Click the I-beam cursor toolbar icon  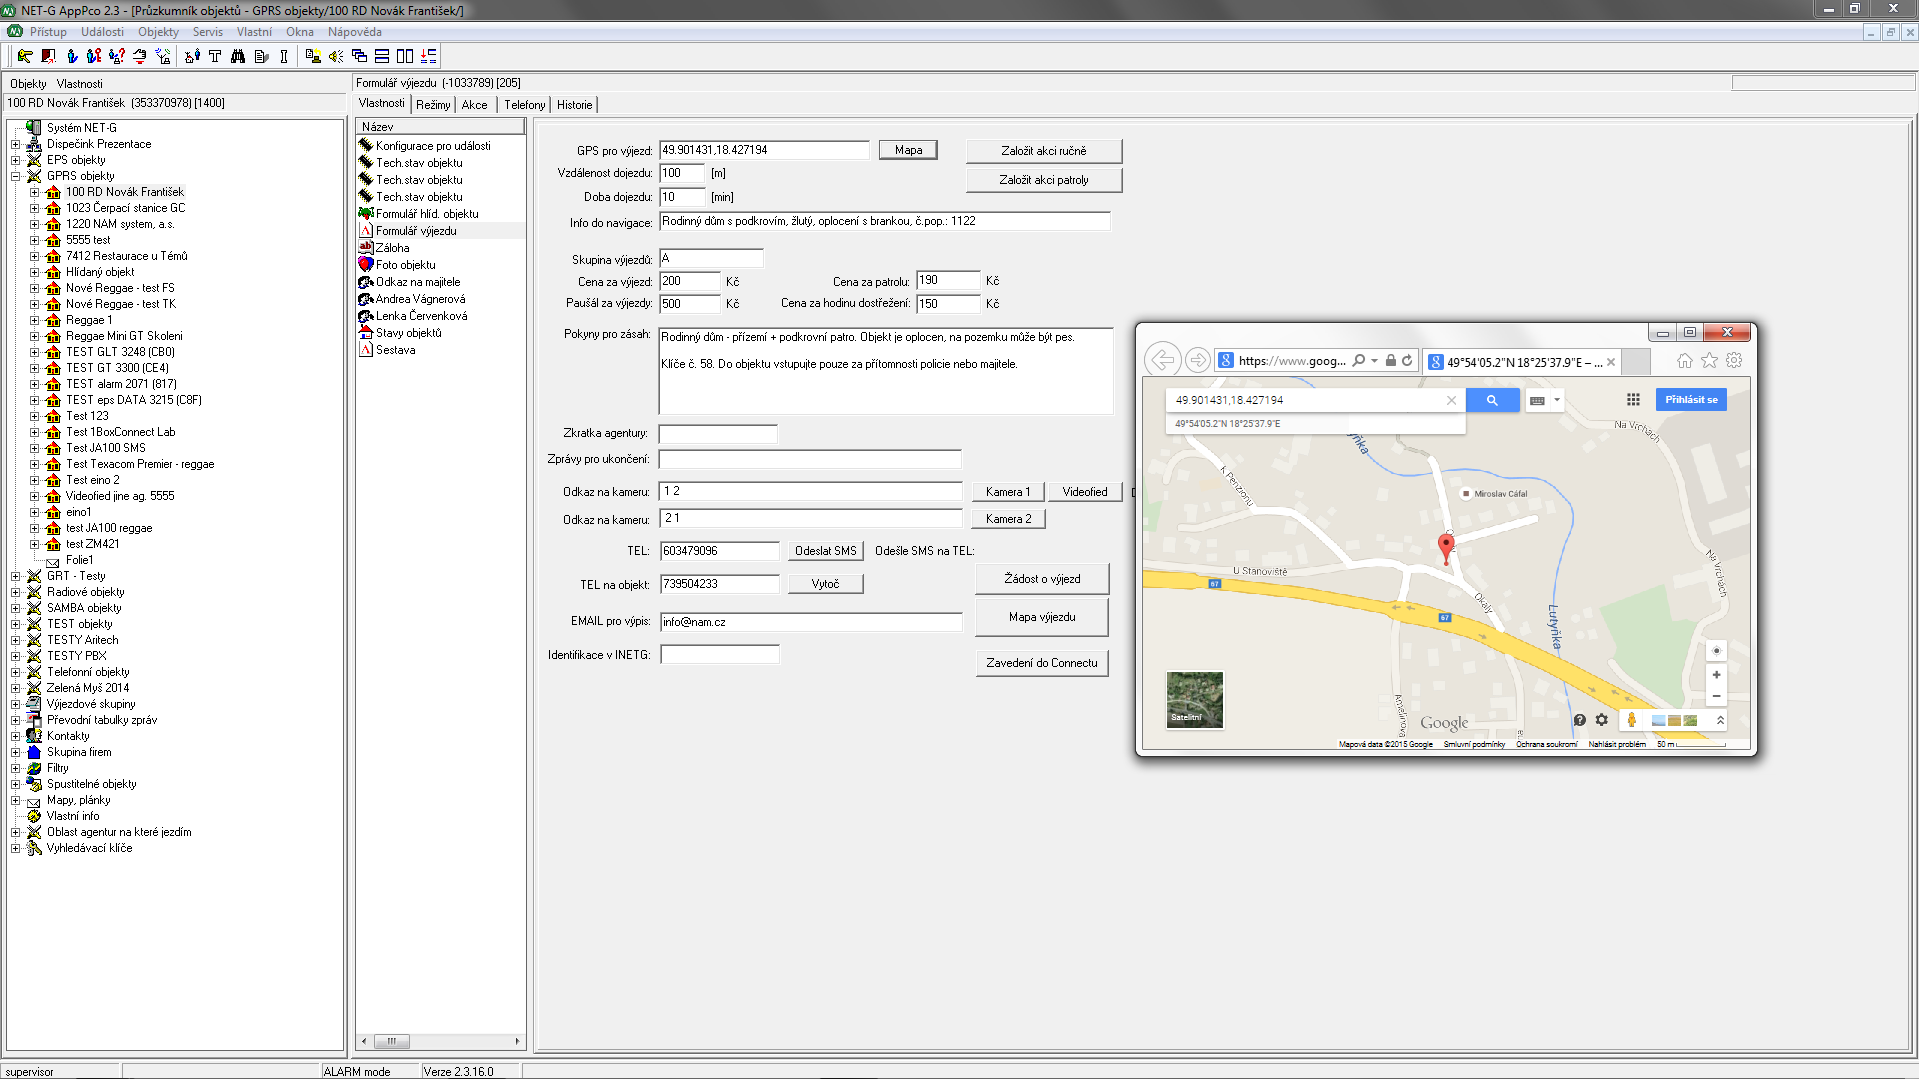[284, 56]
